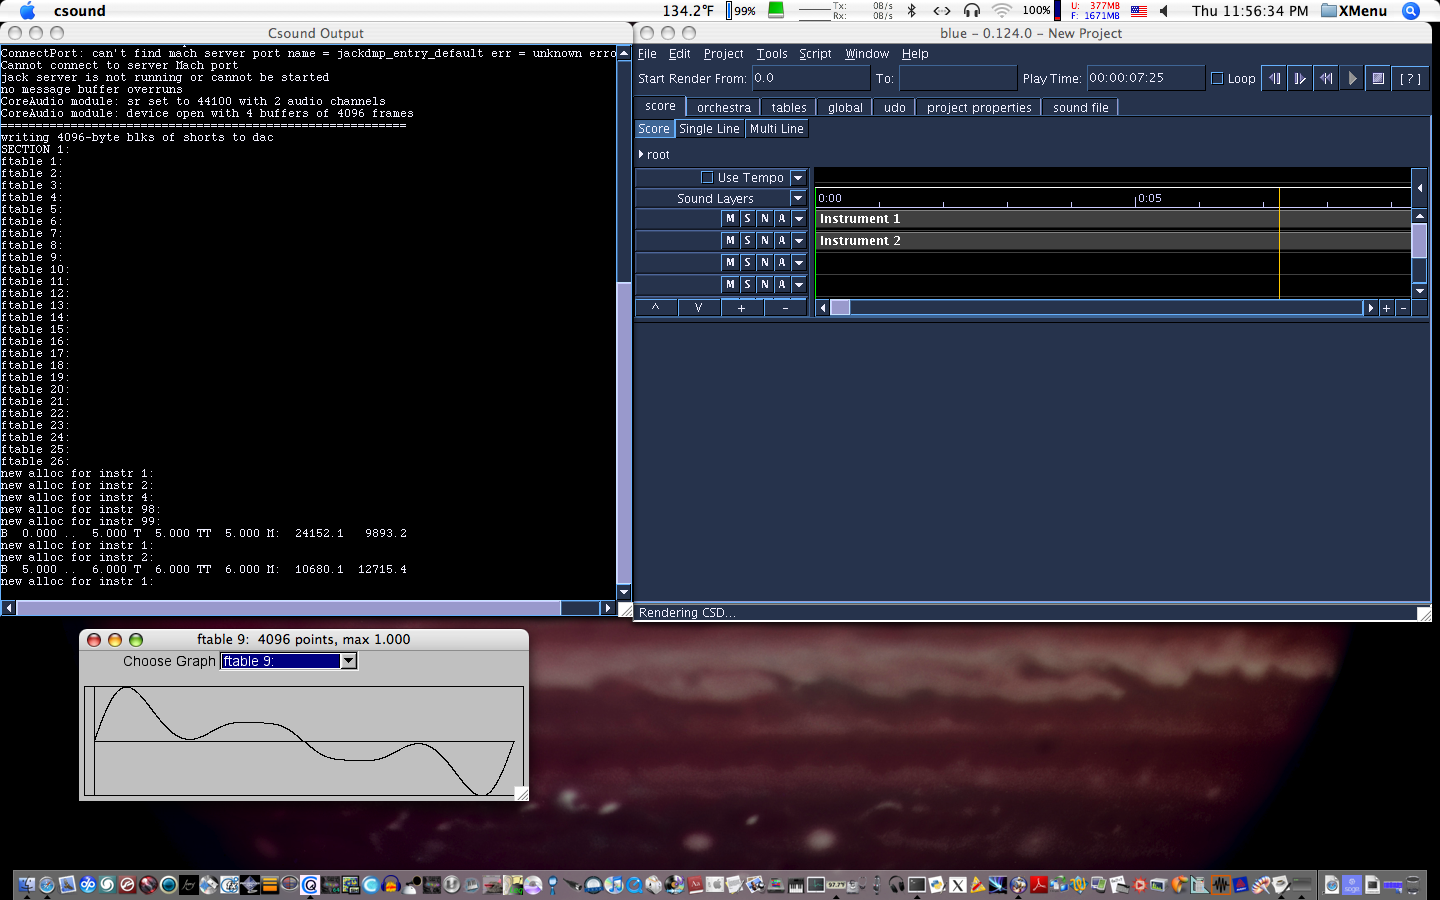Solo Instrument 2 with the S button
Image resolution: width=1440 pixels, height=900 pixels.
coord(747,240)
